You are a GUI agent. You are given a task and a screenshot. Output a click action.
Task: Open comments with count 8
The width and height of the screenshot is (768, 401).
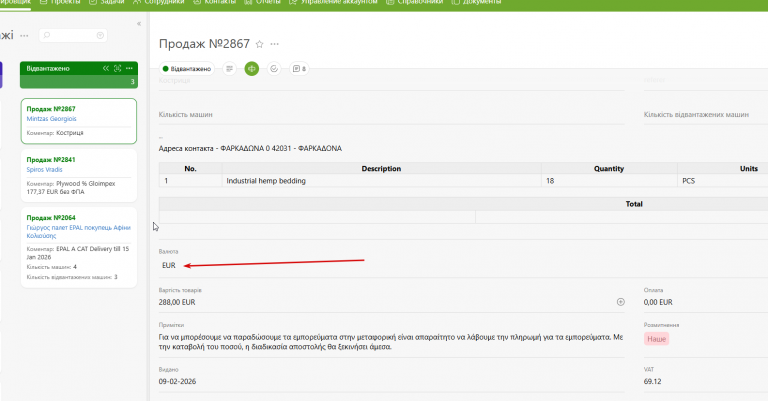pyautogui.click(x=299, y=69)
